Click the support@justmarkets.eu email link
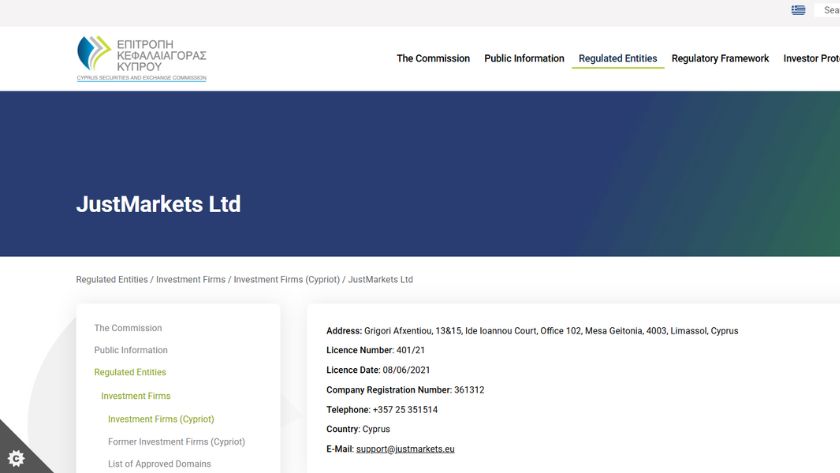Image resolution: width=840 pixels, height=473 pixels. pyautogui.click(x=405, y=450)
